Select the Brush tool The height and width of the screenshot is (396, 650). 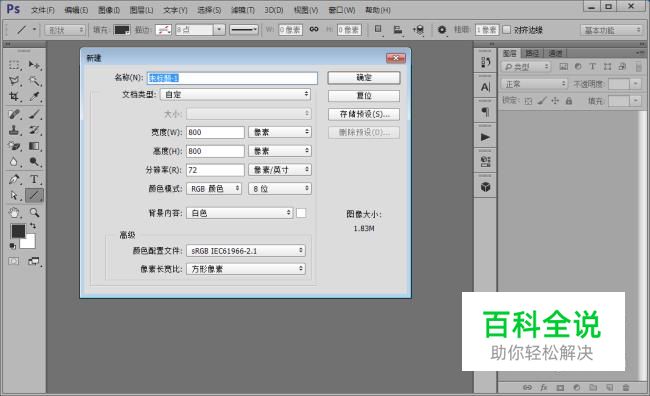click(x=34, y=114)
